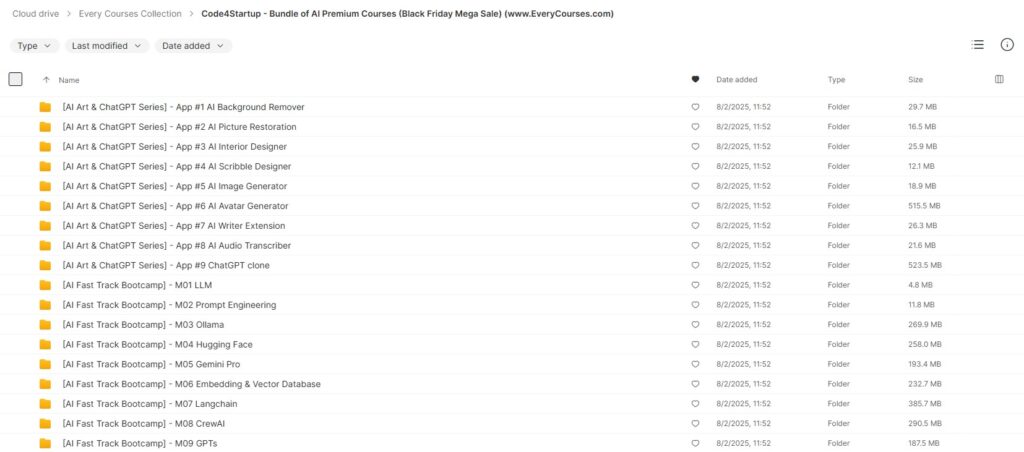Viewport: 1024px width, 452px height.
Task: Open the App #9 ChatGPT clone folder
Action: point(166,265)
